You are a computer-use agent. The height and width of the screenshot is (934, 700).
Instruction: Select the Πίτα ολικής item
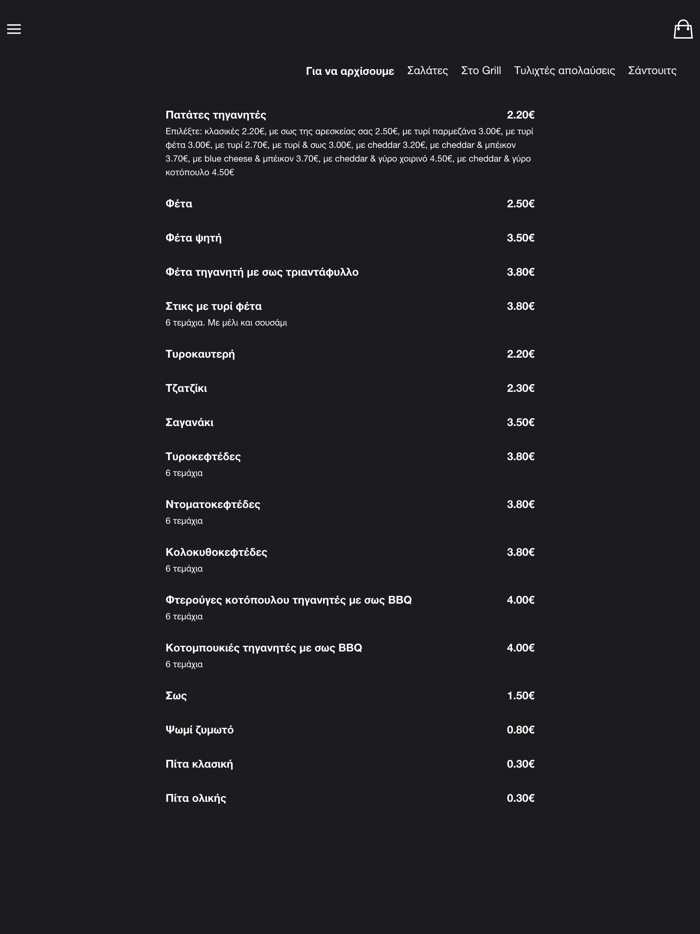[196, 798]
